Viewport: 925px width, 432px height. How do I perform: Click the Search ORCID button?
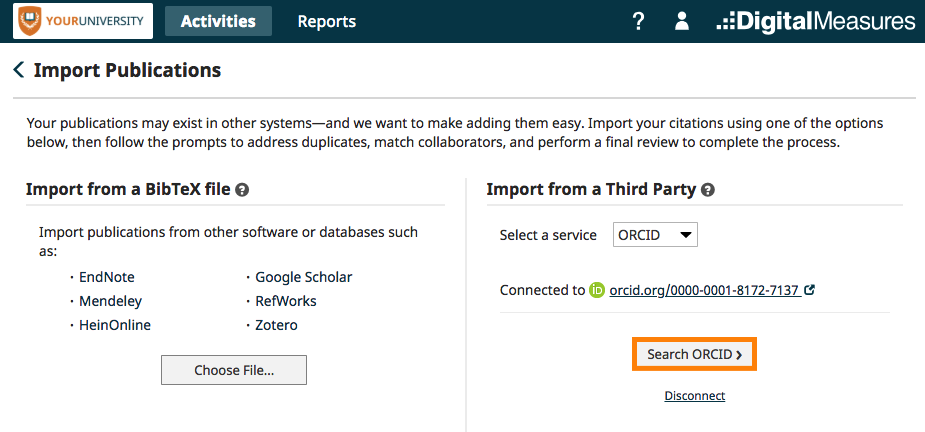click(694, 354)
